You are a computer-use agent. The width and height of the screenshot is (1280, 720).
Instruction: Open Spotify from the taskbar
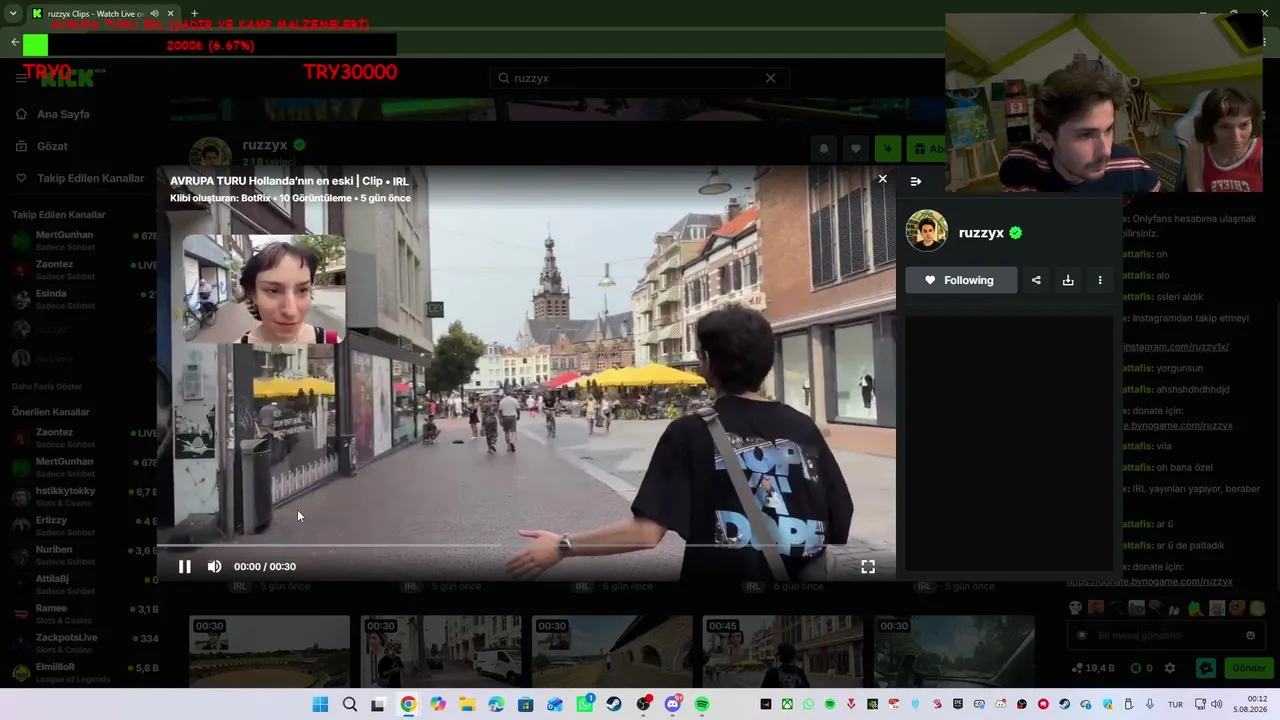[x=702, y=704]
